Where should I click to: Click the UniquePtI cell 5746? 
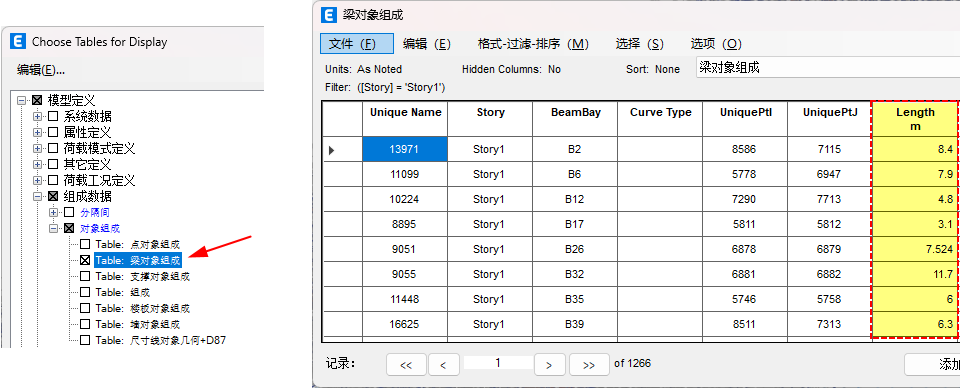tap(744, 299)
